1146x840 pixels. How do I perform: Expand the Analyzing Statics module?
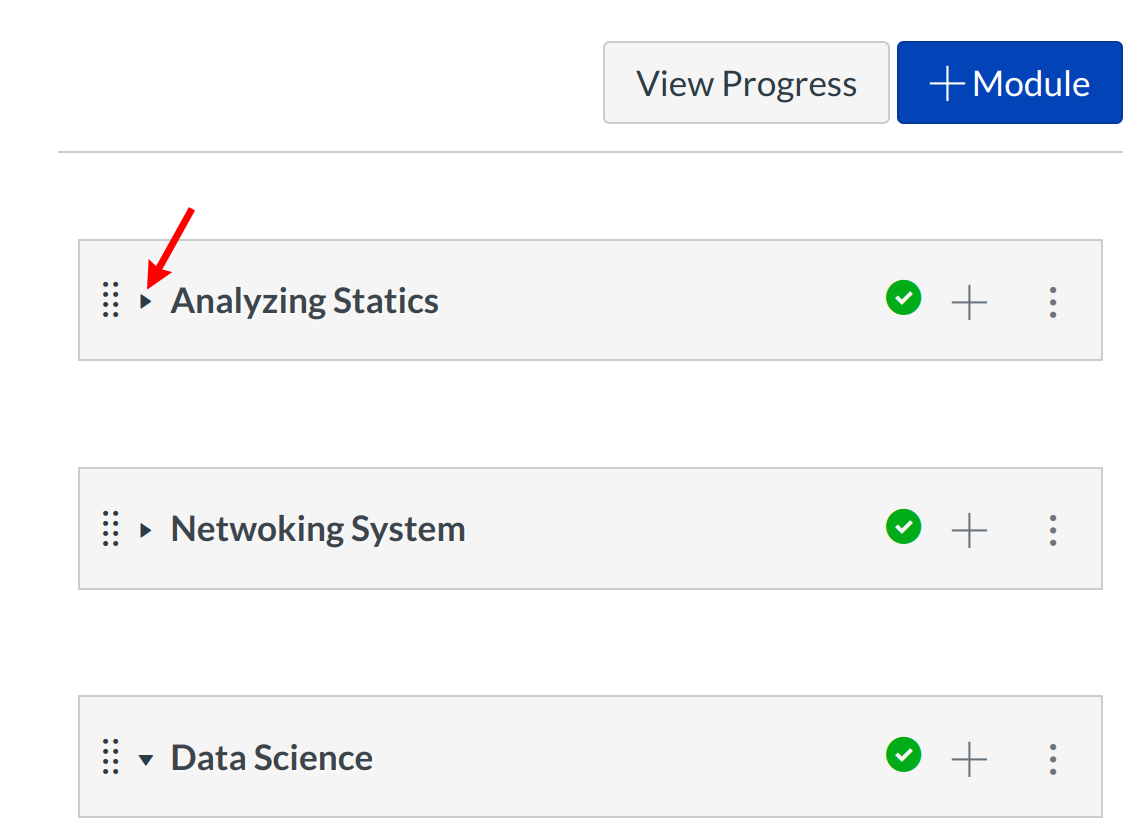click(x=146, y=302)
